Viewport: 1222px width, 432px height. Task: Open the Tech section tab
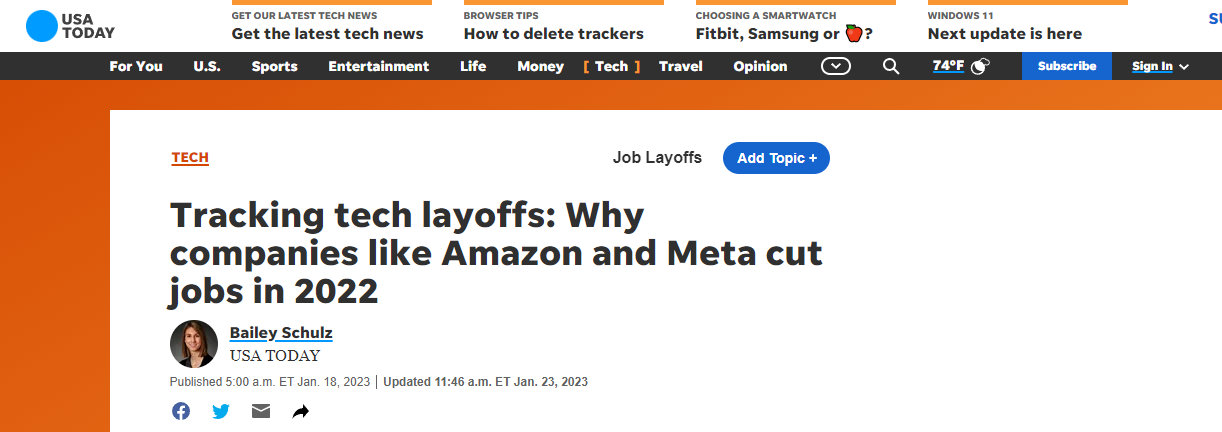coord(611,66)
